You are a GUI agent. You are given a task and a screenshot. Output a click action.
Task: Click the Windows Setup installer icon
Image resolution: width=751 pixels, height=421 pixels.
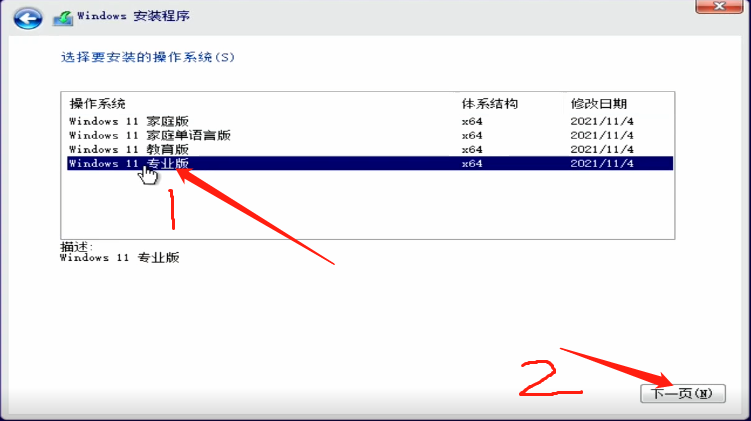(x=63, y=18)
